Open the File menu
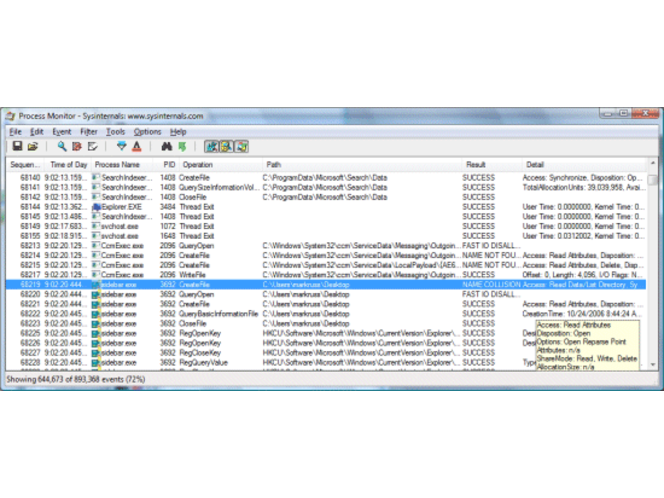 click(15, 132)
